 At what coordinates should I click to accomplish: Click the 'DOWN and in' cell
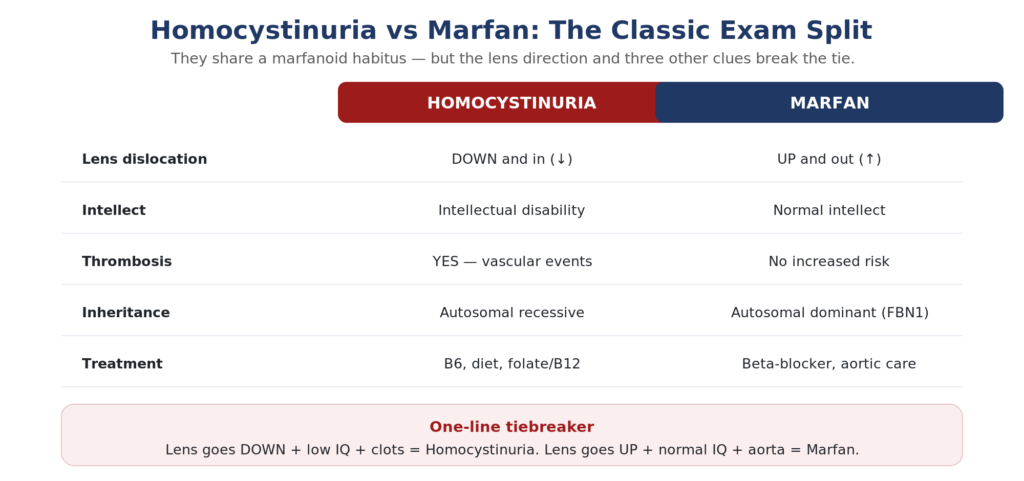coord(512,159)
